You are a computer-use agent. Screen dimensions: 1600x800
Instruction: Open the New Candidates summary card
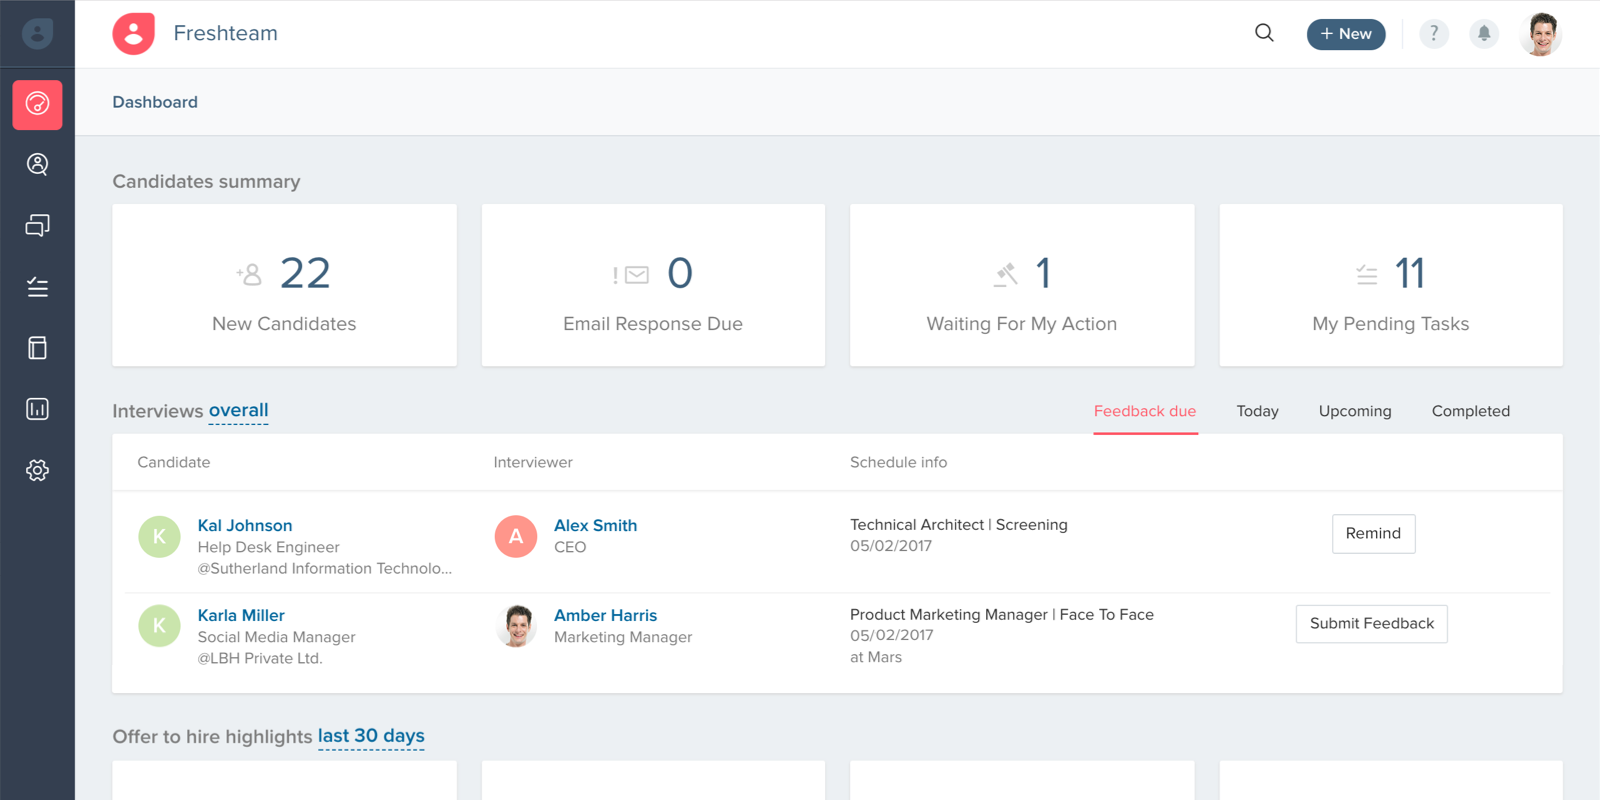[x=284, y=285]
